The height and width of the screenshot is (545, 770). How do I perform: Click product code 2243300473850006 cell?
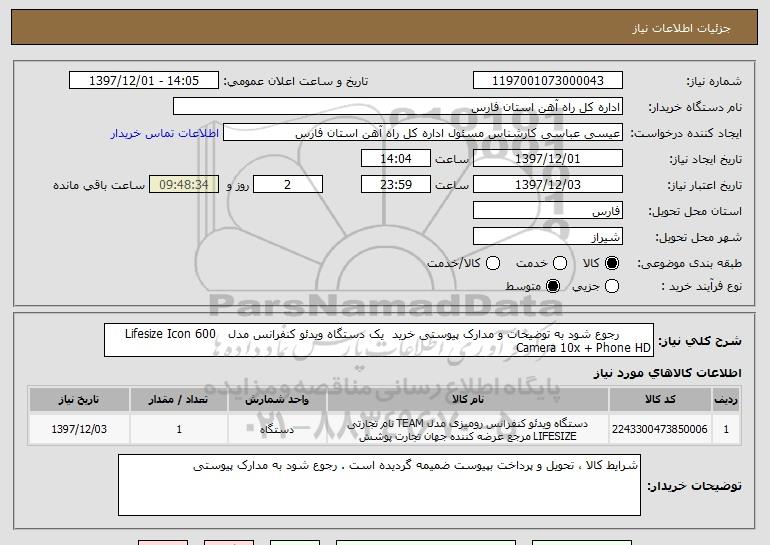click(660, 429)
